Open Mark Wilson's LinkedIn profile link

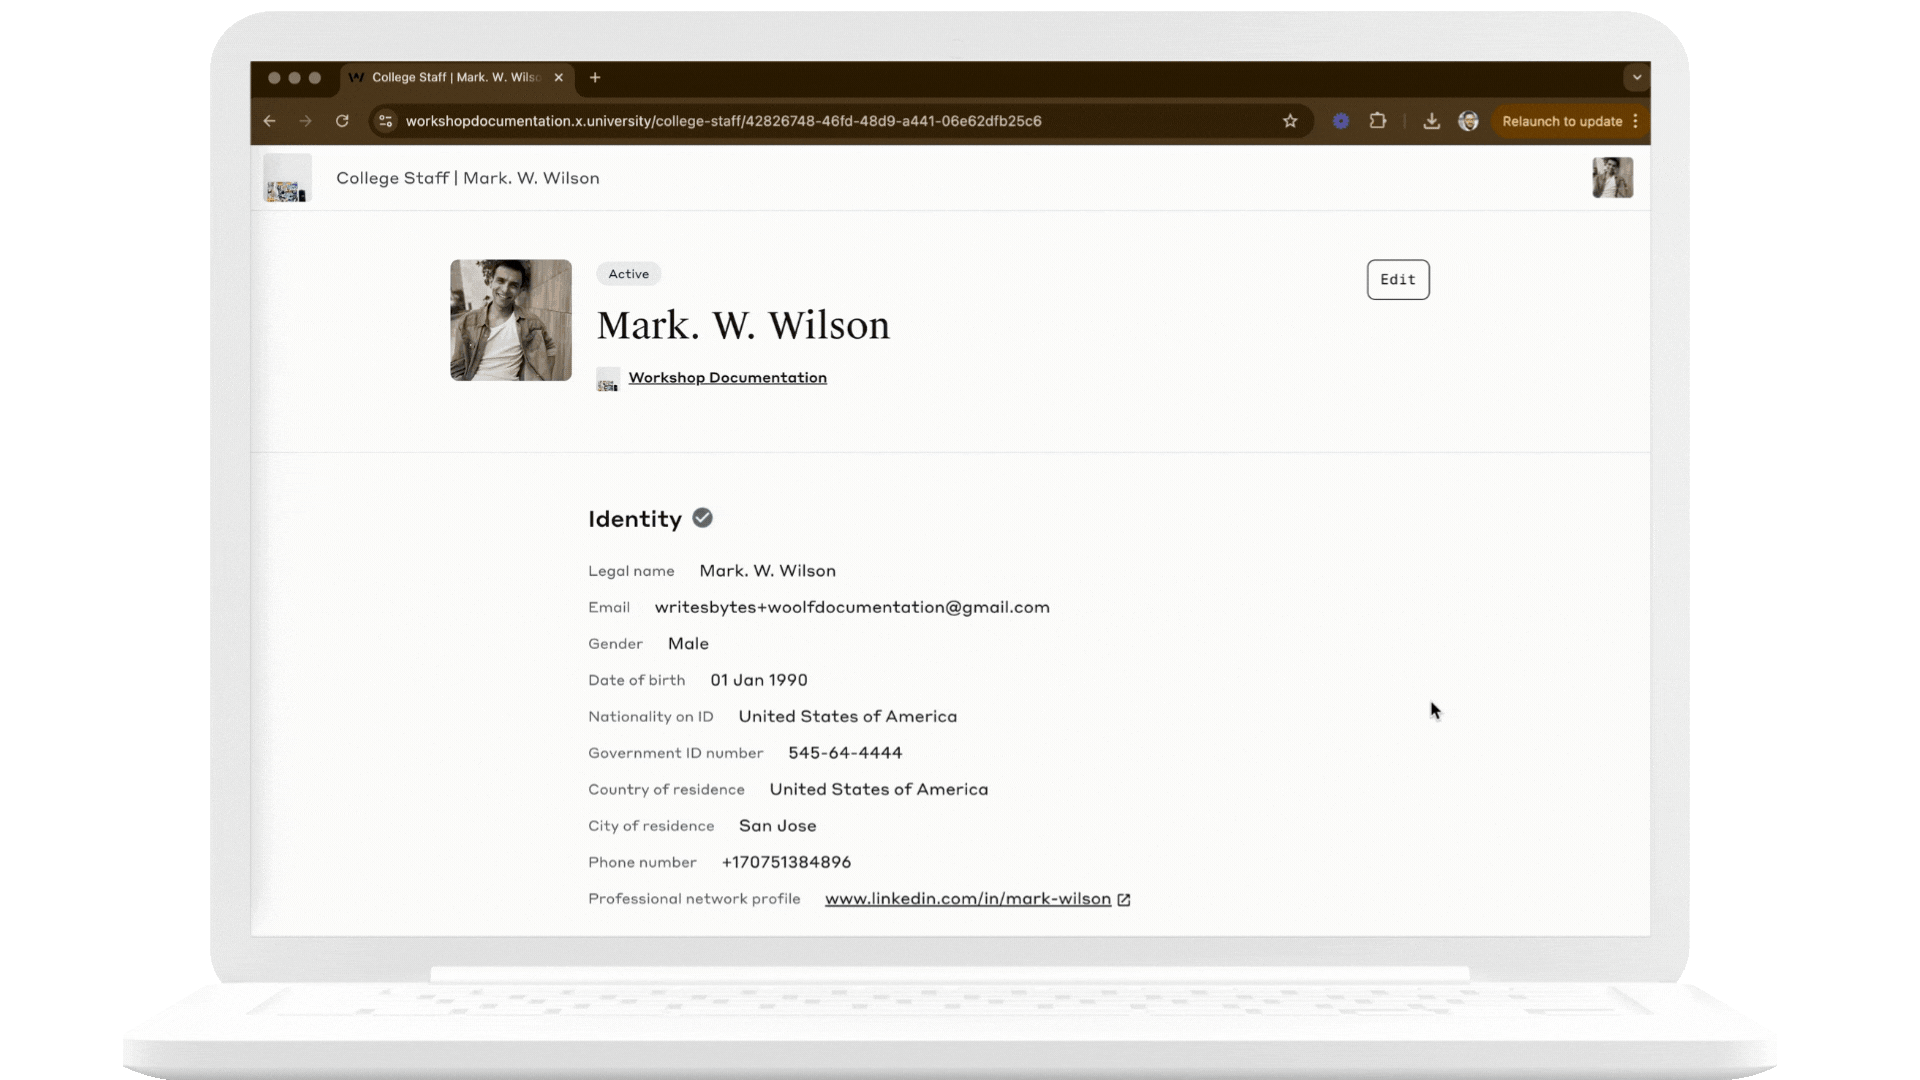(x=968, y=899)
